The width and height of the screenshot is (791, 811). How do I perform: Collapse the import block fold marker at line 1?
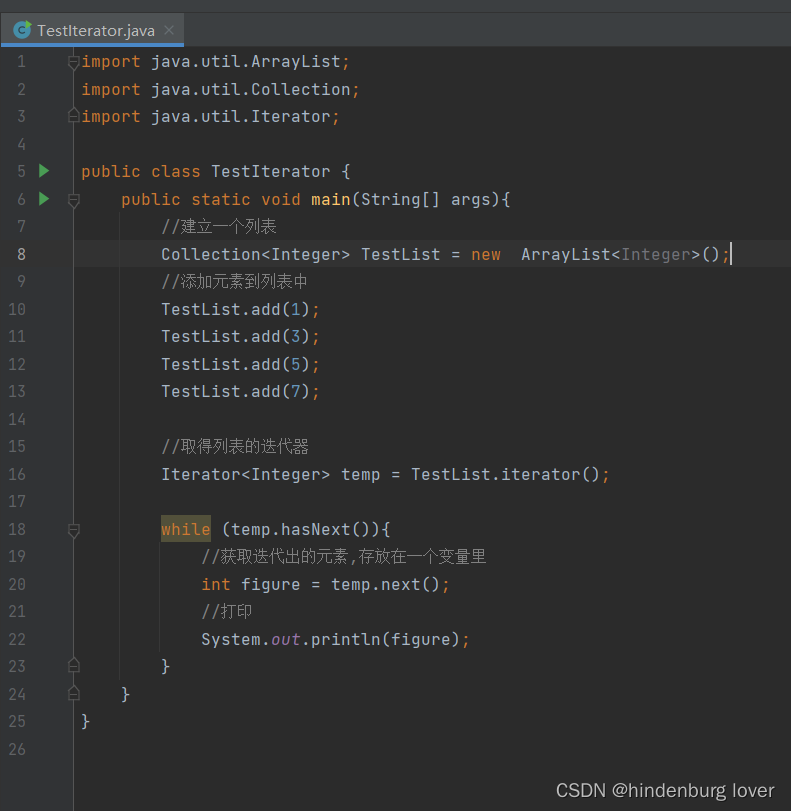[73, 63]
